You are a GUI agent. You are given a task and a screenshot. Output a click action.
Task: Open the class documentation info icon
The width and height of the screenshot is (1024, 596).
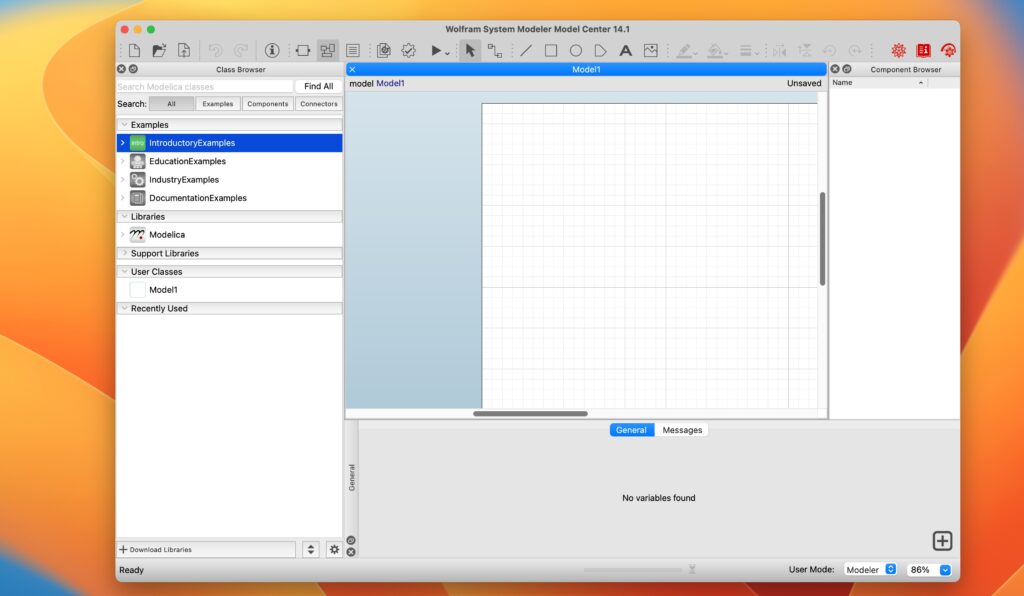pos(271,49)
